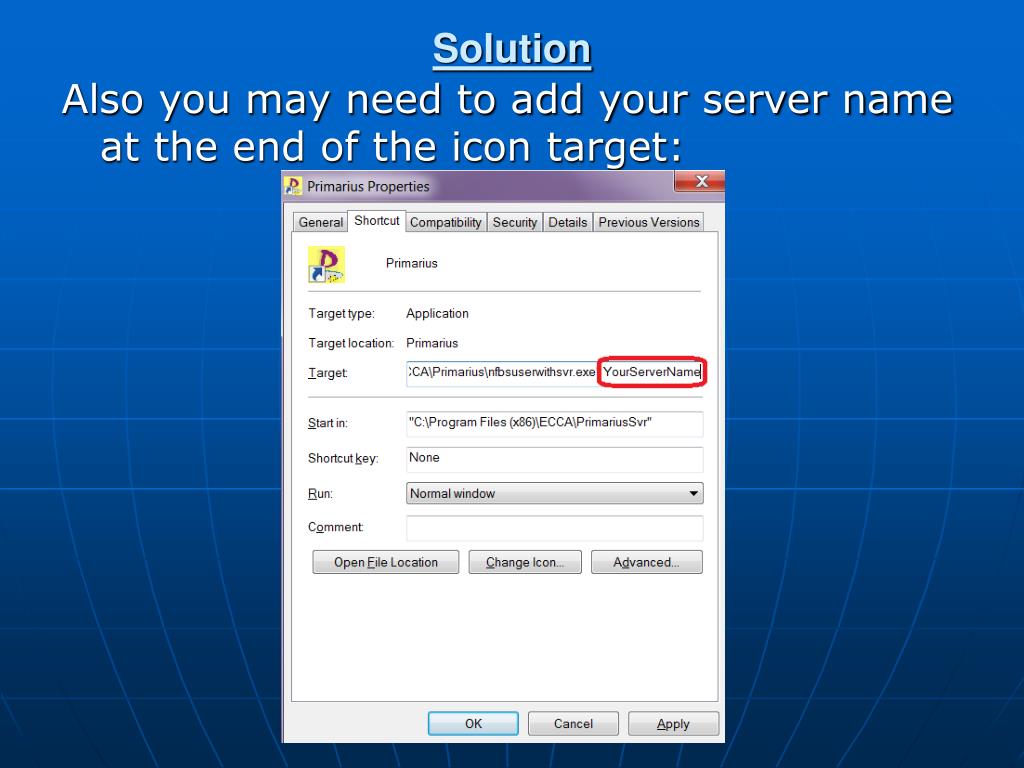The width and height of the screenshot is (1024, 768).
Task: Switch to Previous Versions tab
Action: 648,222
